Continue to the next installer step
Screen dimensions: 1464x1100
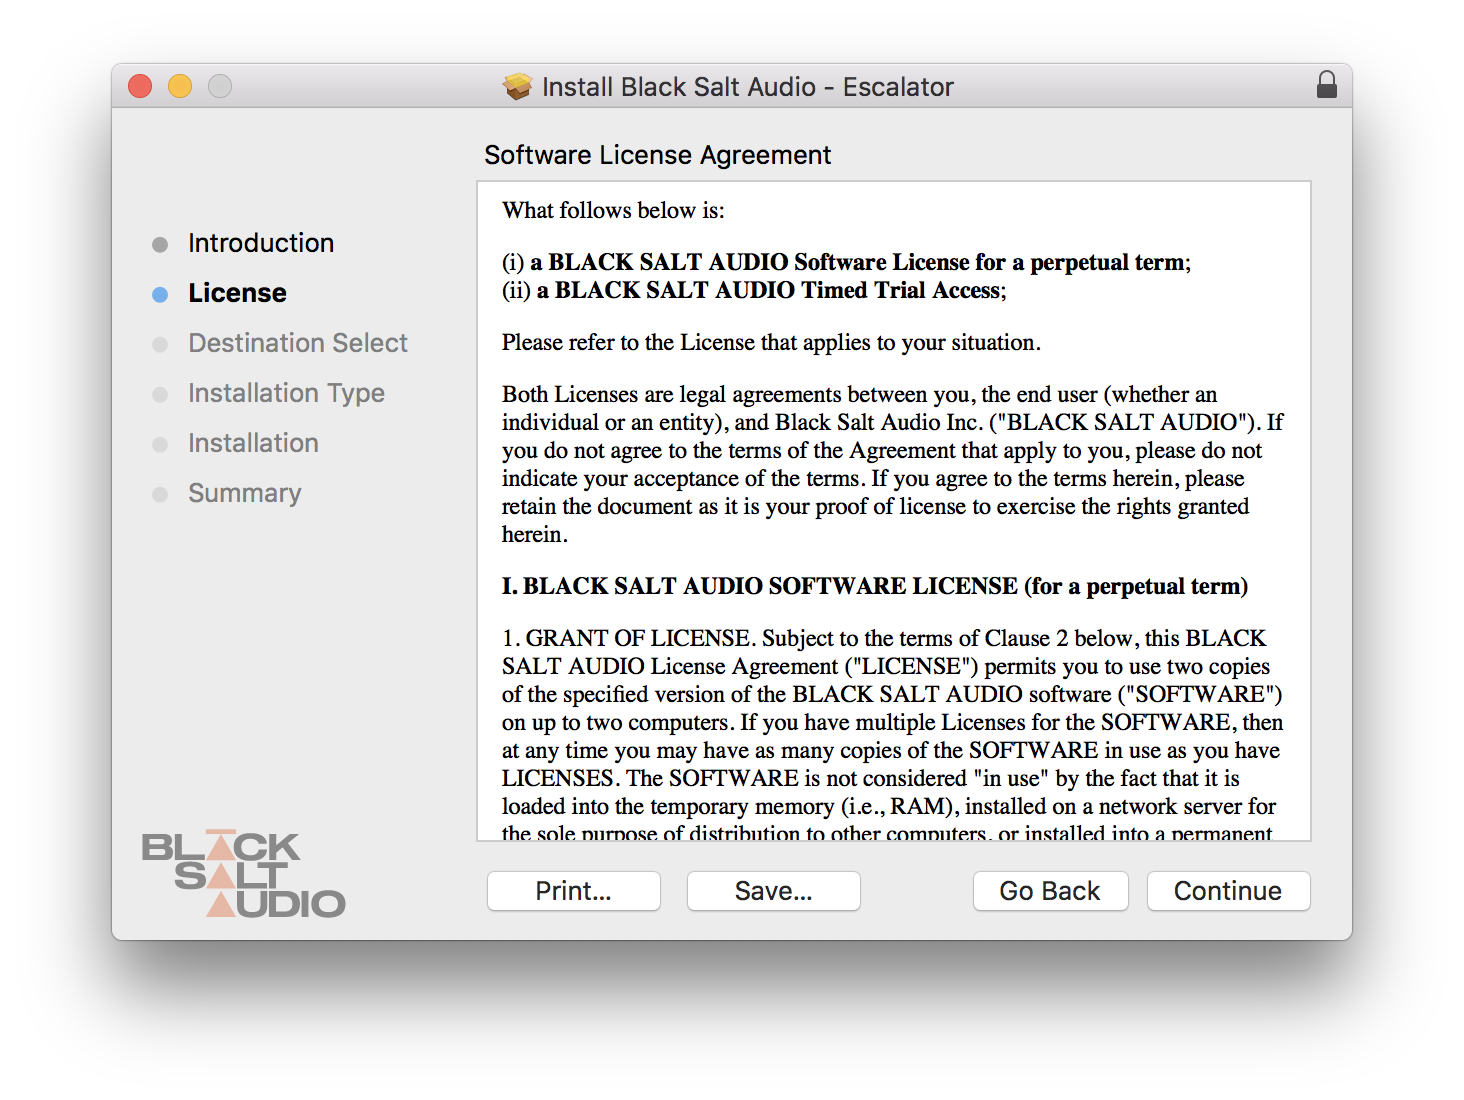1228,891
